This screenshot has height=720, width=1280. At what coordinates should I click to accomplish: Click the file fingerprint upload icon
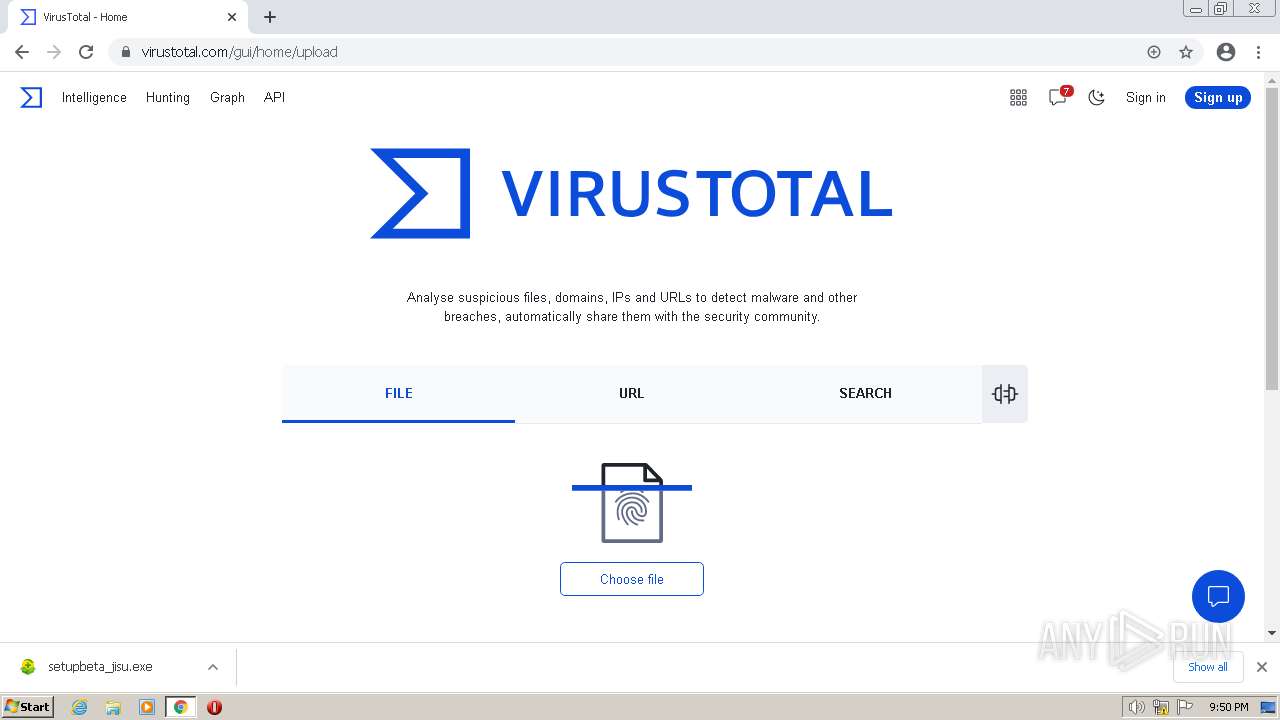(632, 503)
